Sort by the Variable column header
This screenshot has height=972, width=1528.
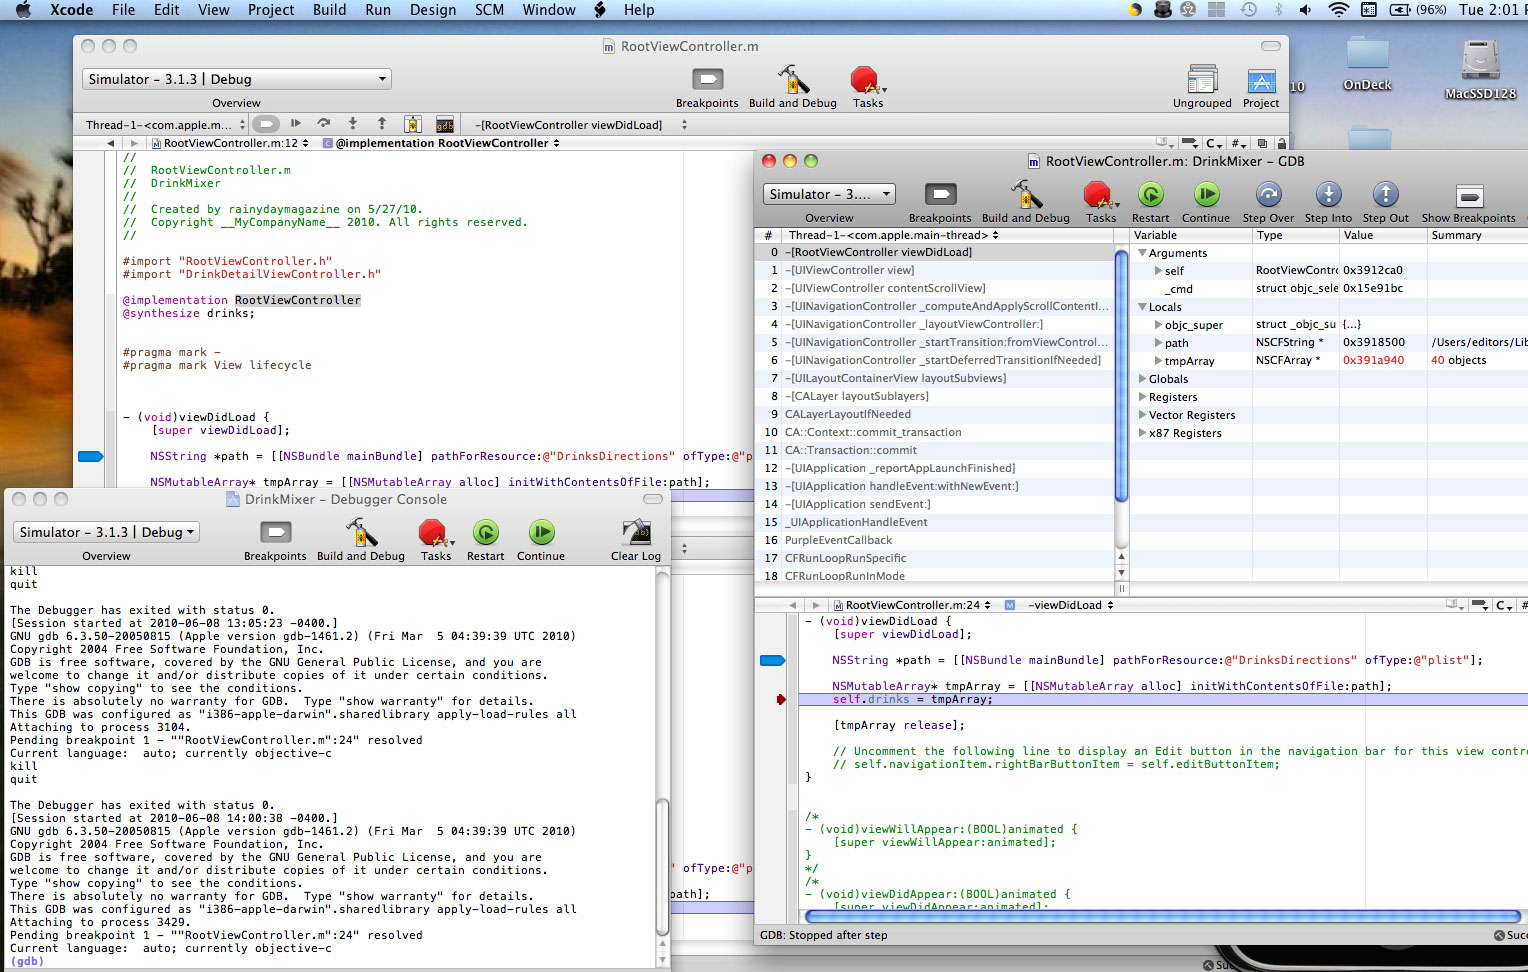[1191, 235]
